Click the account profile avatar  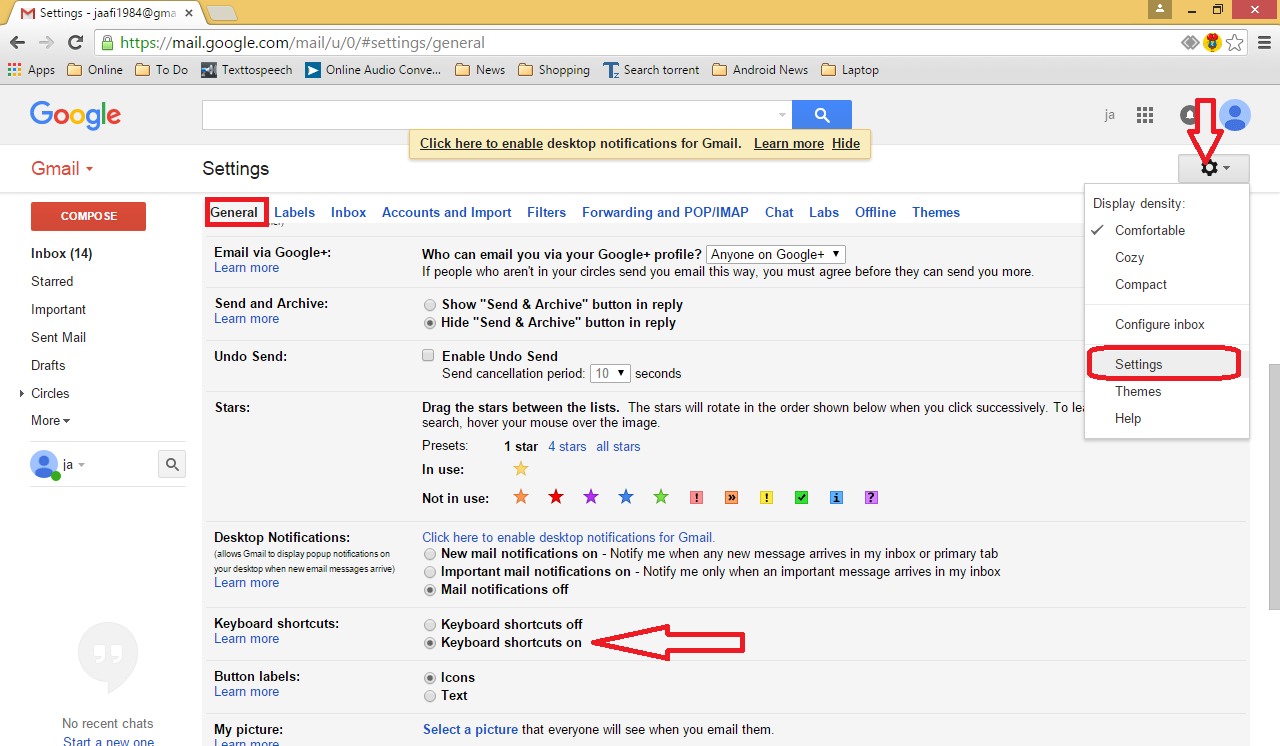(x=1235, y=115)
